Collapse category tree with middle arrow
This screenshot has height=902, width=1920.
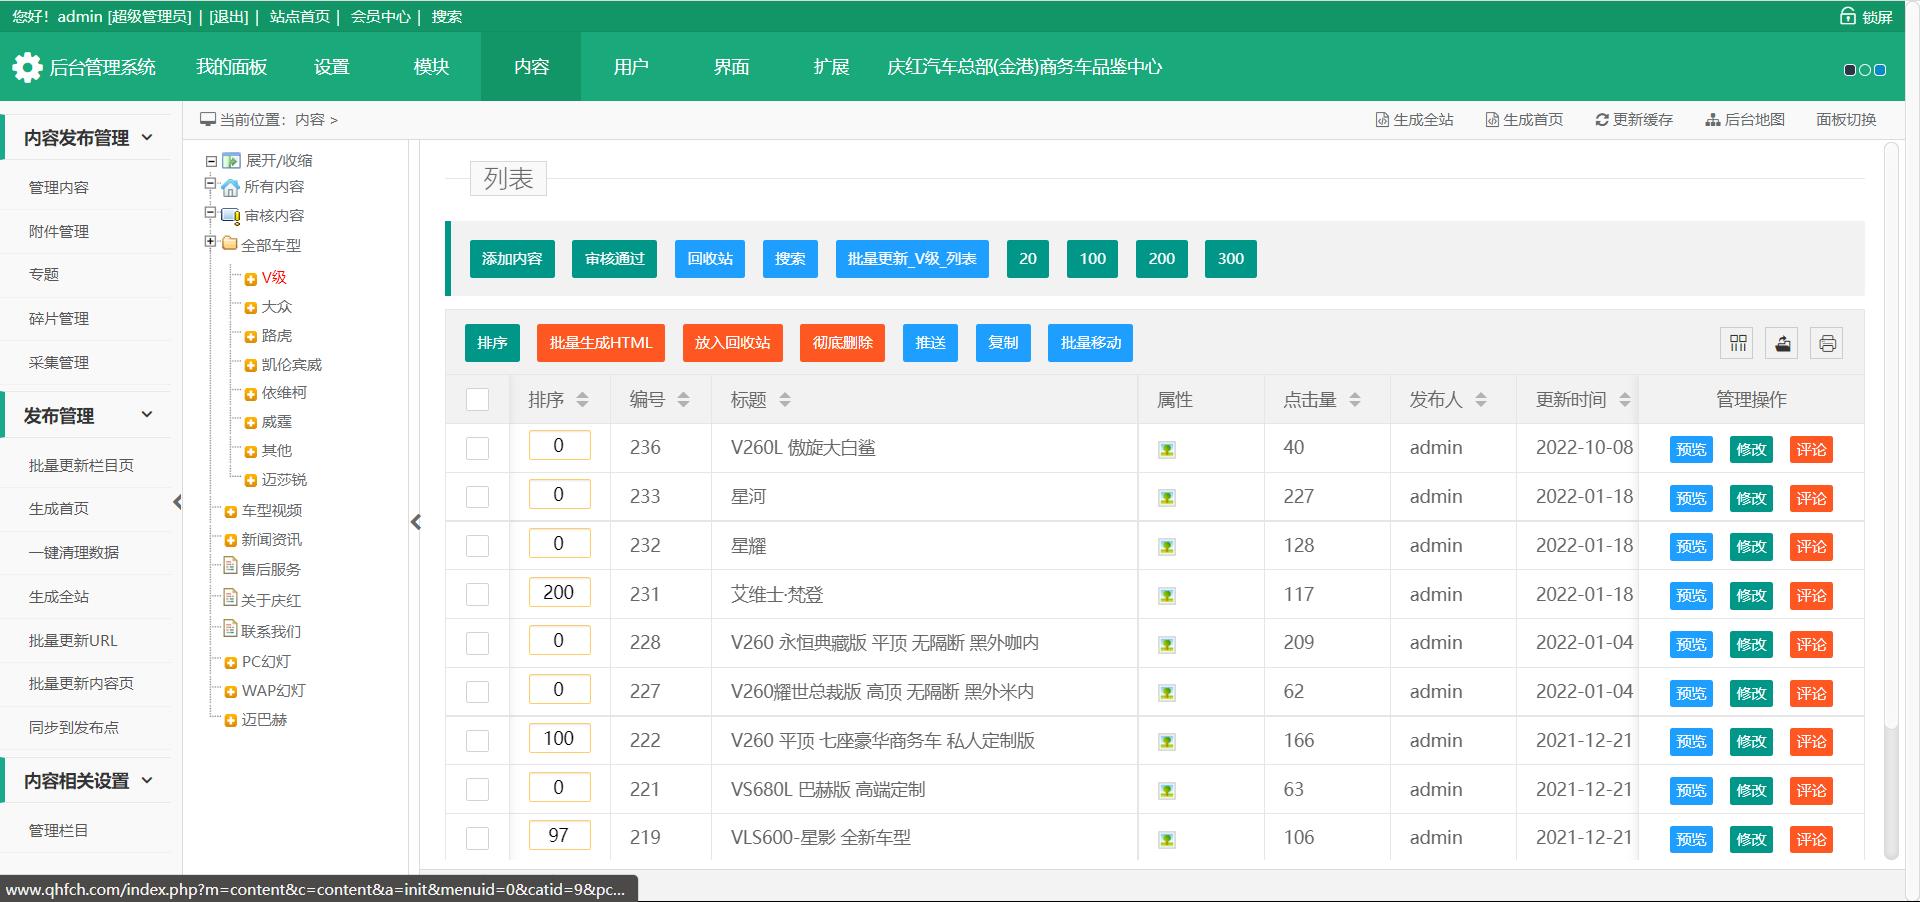416,522
